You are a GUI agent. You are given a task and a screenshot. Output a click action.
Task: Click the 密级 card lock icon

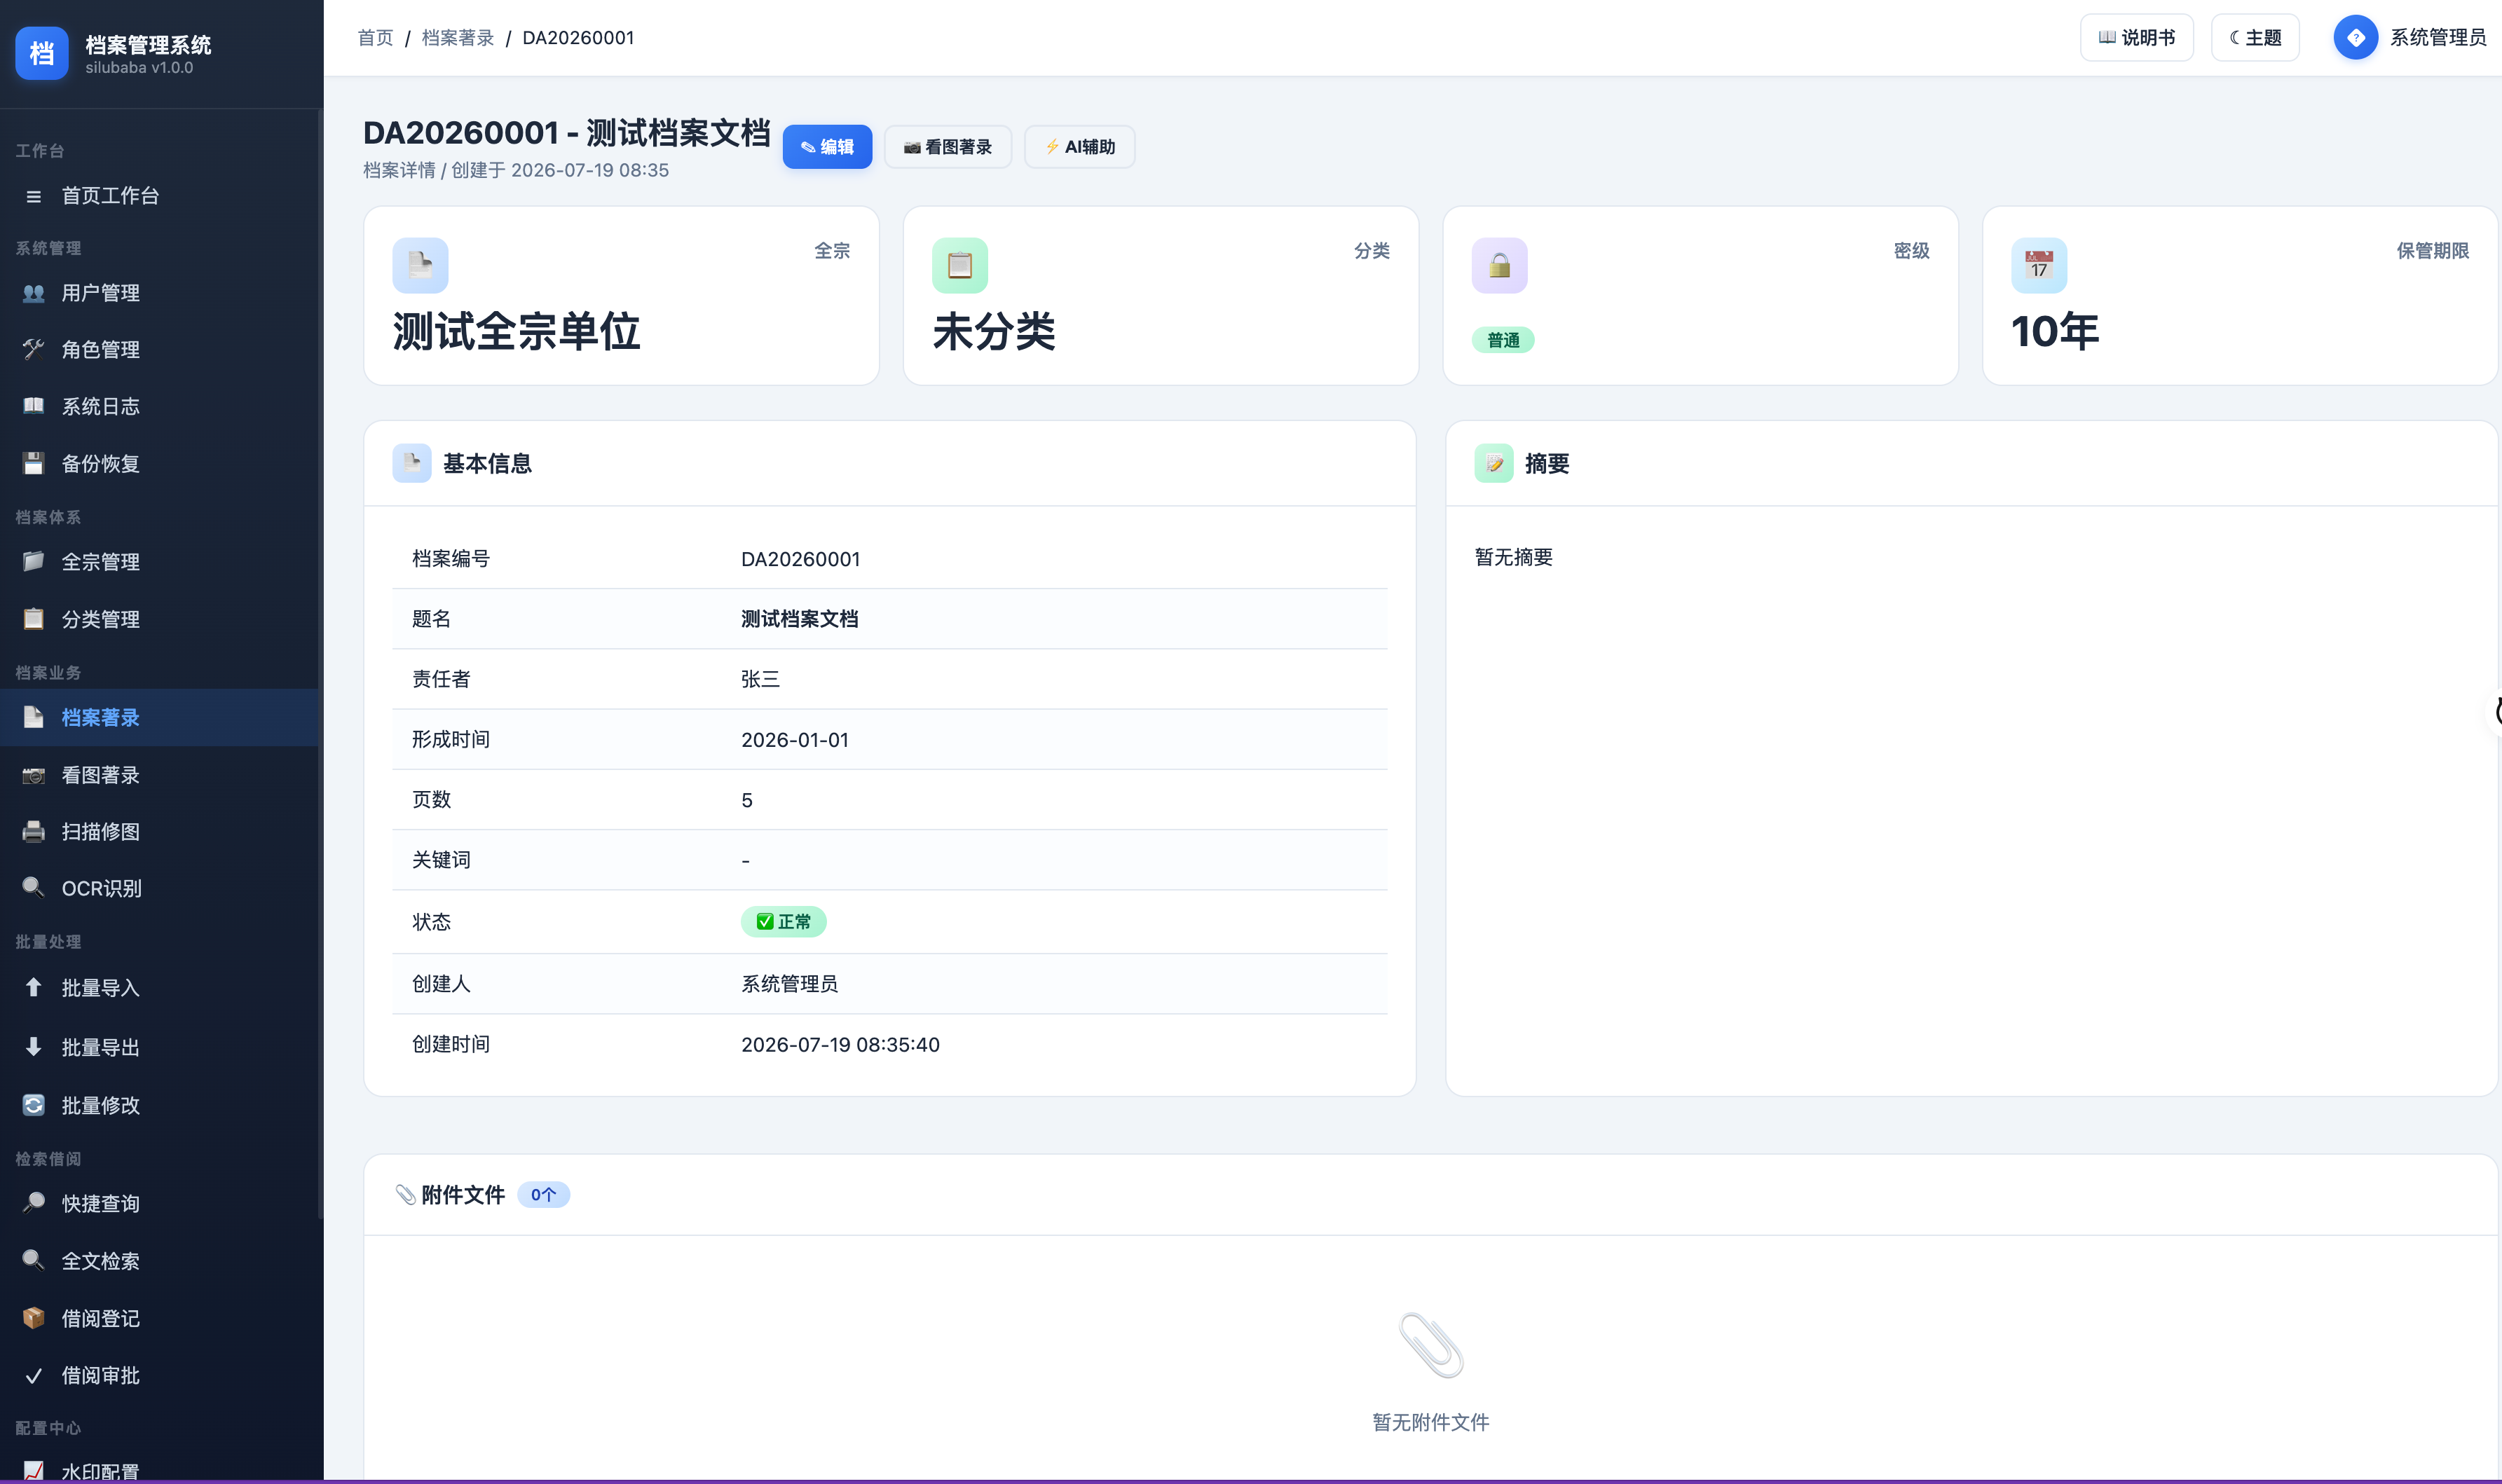coord(1500,265)
